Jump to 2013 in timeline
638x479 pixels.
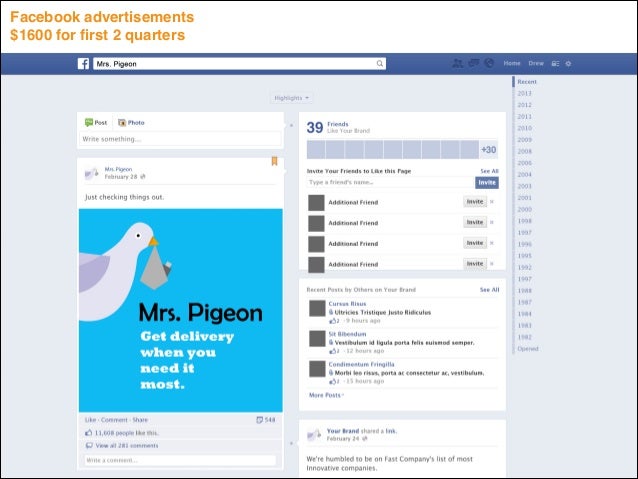524,93
